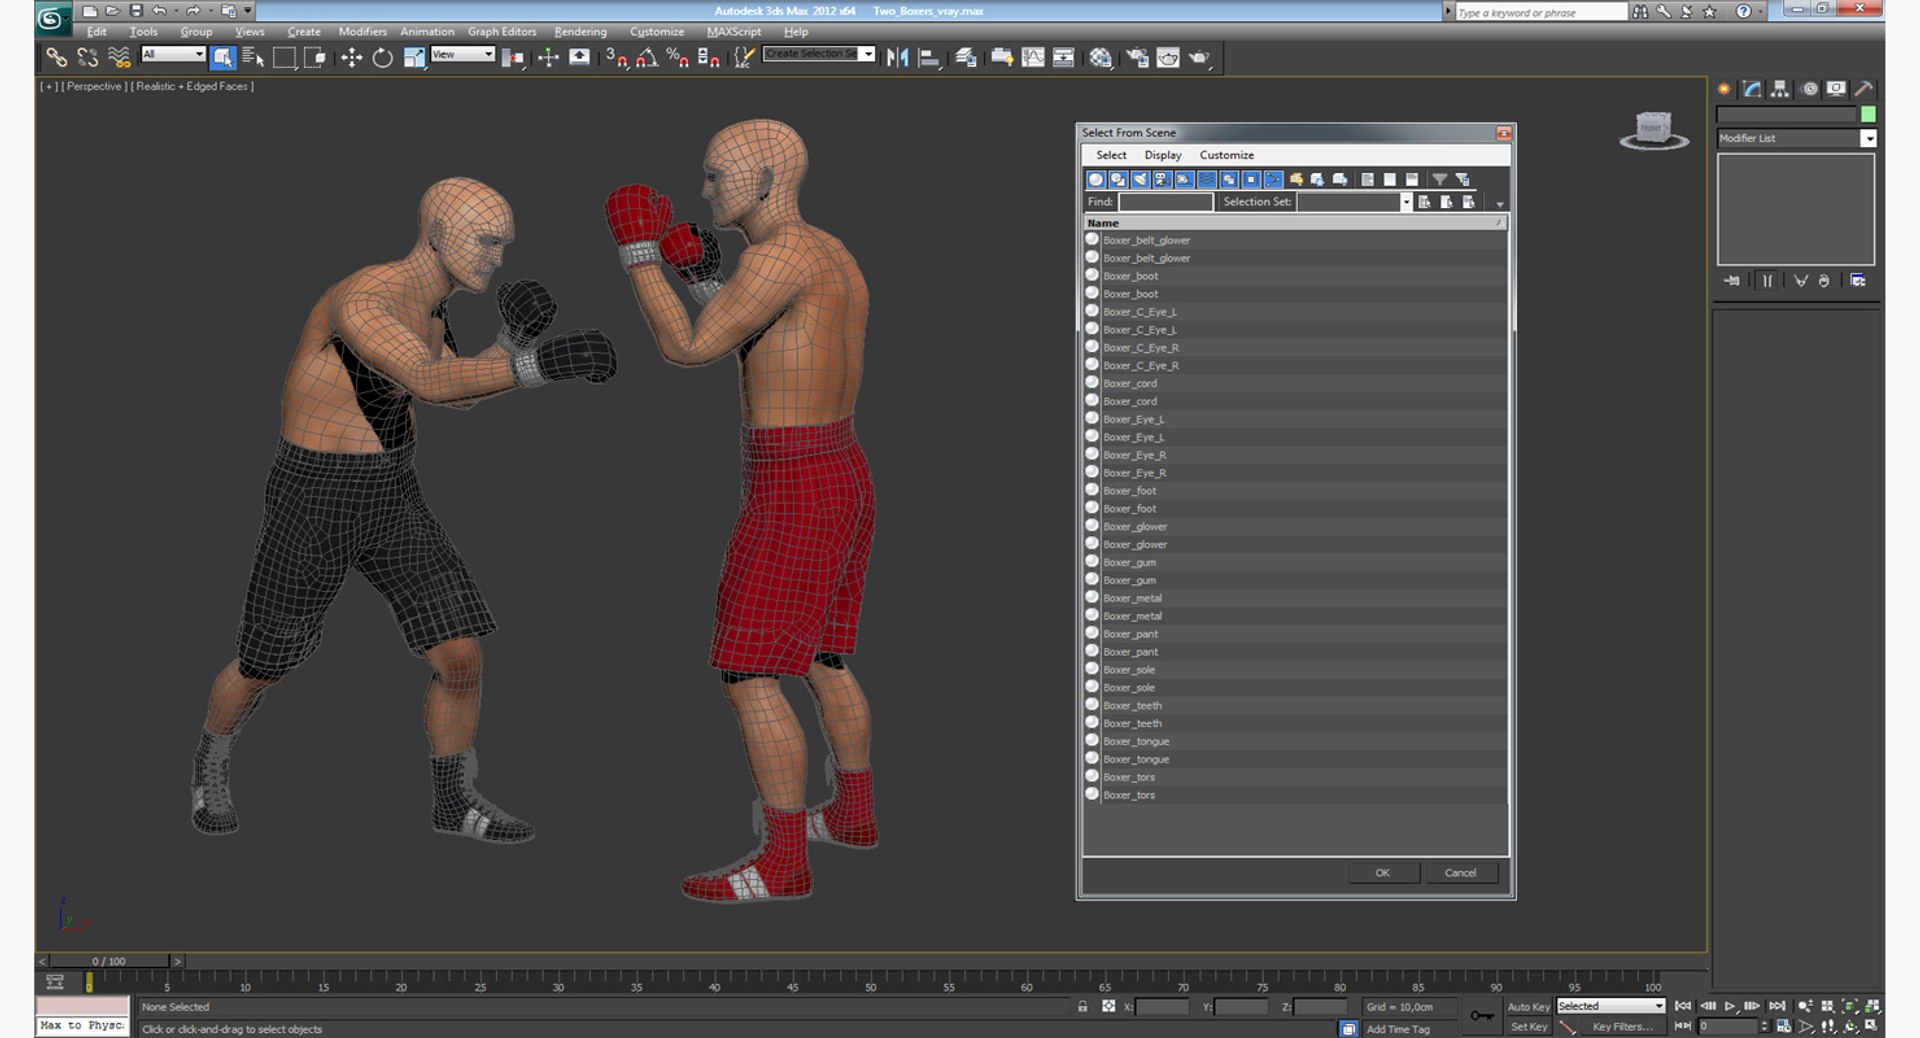
Task: Toggle Display Bone Objects filter button
Action: [1272, 180]
